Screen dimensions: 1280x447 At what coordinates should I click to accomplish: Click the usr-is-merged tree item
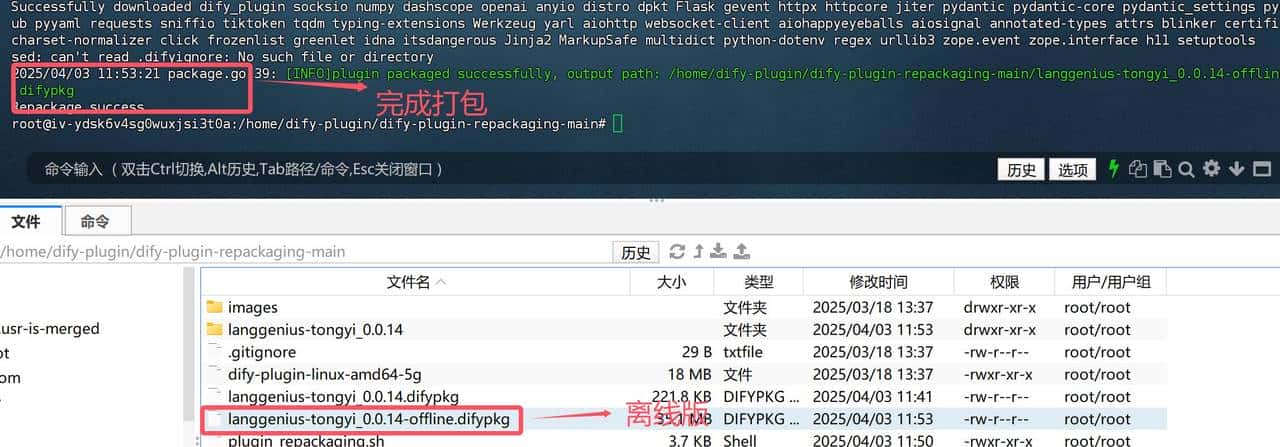point(50,328)
